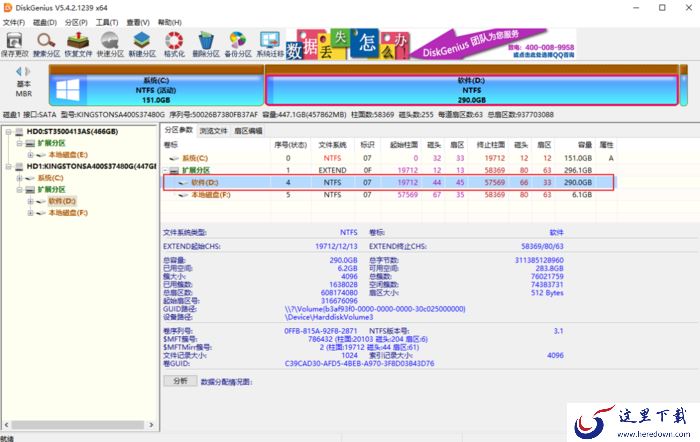Screen dimensions: 700x442
Task: Click the 分析 analyze button
Action: [180, 381]
